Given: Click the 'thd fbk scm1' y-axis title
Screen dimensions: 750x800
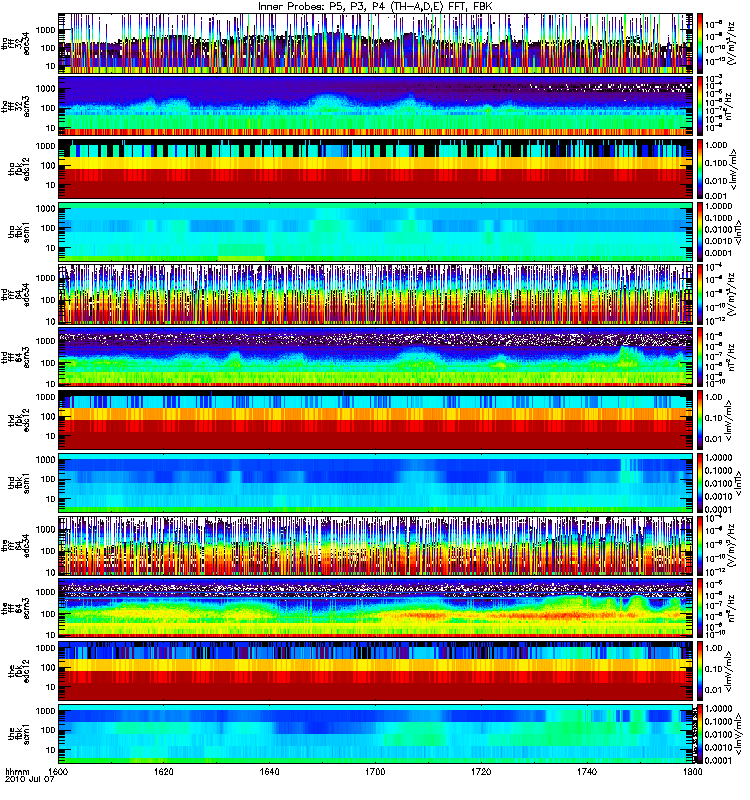Looking at the screenshot, I should point(19,483).
